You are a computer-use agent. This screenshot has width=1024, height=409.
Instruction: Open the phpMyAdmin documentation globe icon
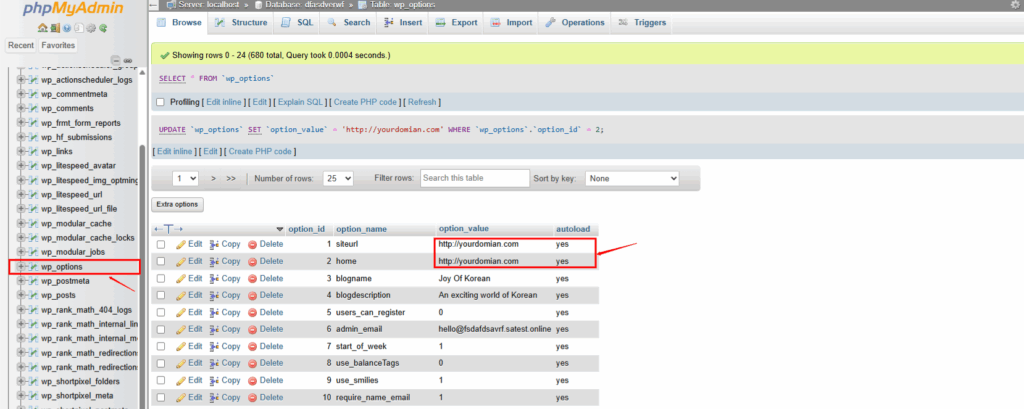[x=67, y=28]
